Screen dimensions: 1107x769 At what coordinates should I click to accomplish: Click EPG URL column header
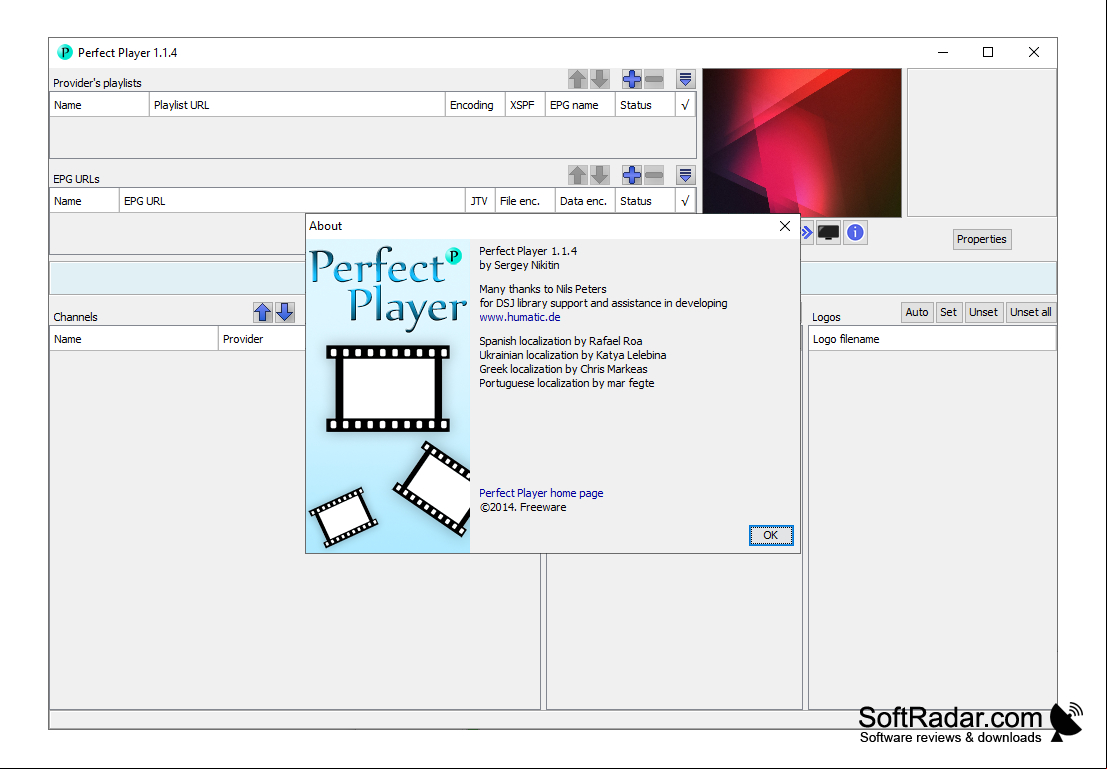292,201
